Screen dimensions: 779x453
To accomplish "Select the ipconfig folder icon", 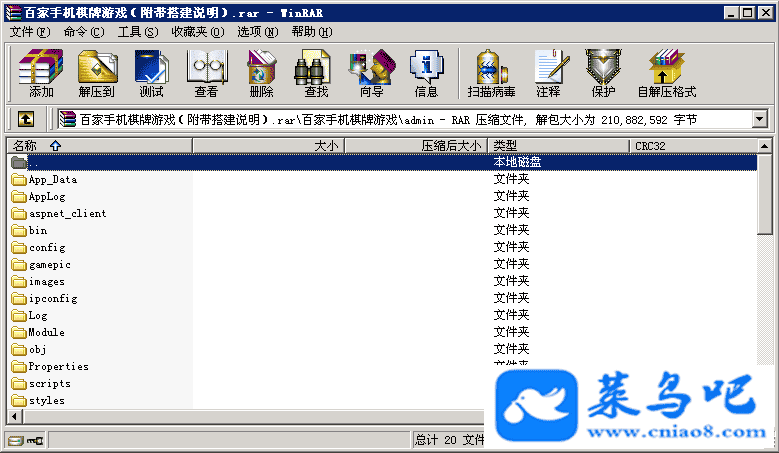I will tap(19, 299).
